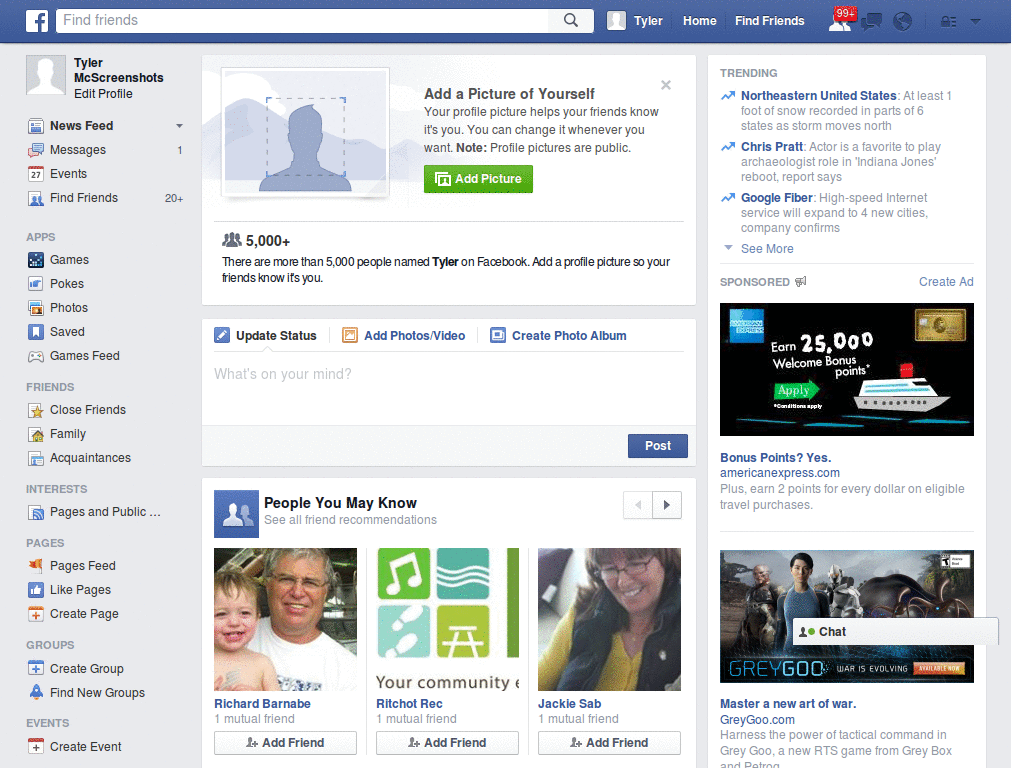Open the Google Fiber trending topic
This screenshot has width=1024, height=768.
pyautogui.click(x=776, y=198)
